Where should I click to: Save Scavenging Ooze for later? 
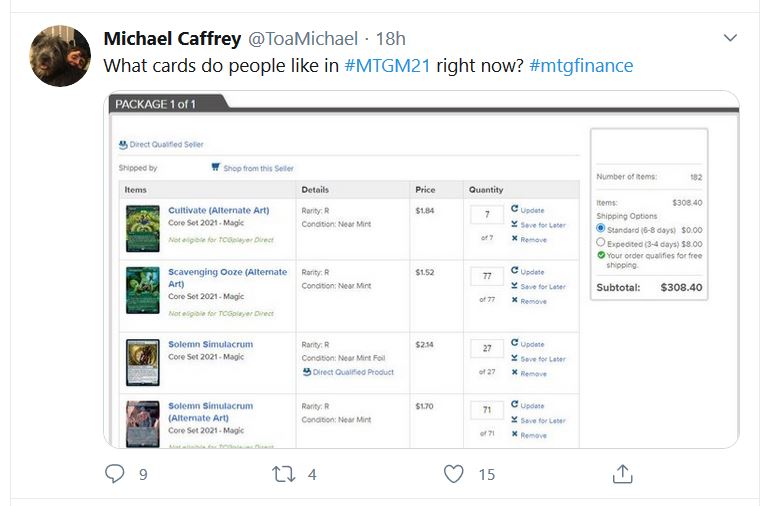pos(538,286)
